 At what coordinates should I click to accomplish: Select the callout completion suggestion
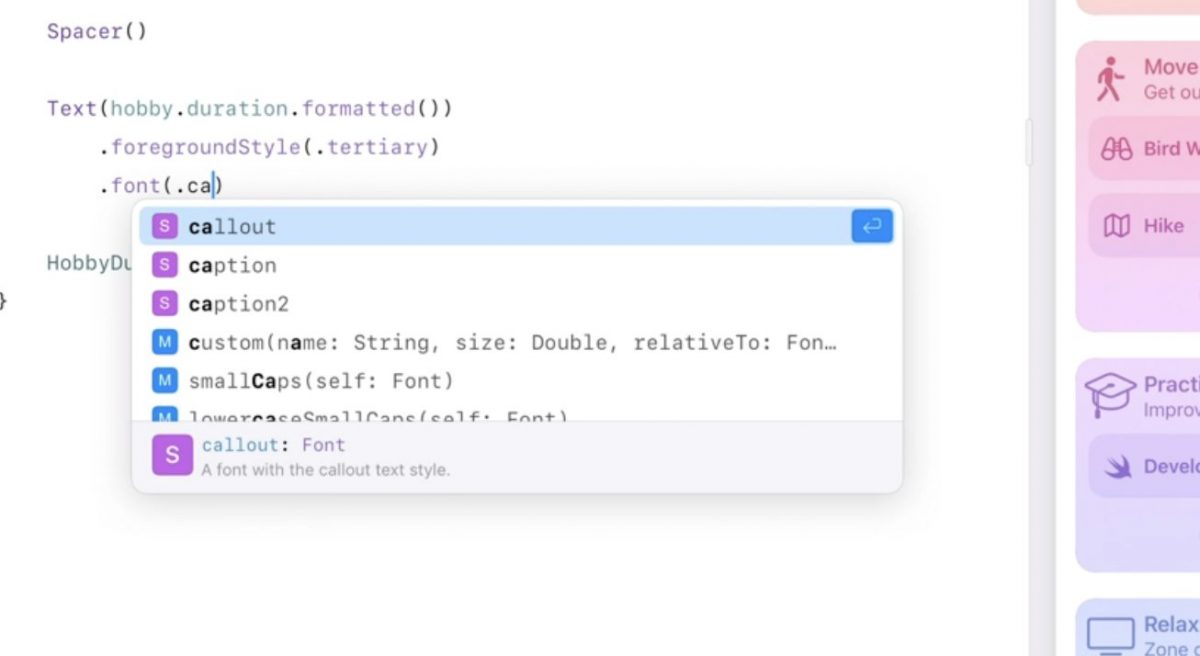[x=232, y=227]
